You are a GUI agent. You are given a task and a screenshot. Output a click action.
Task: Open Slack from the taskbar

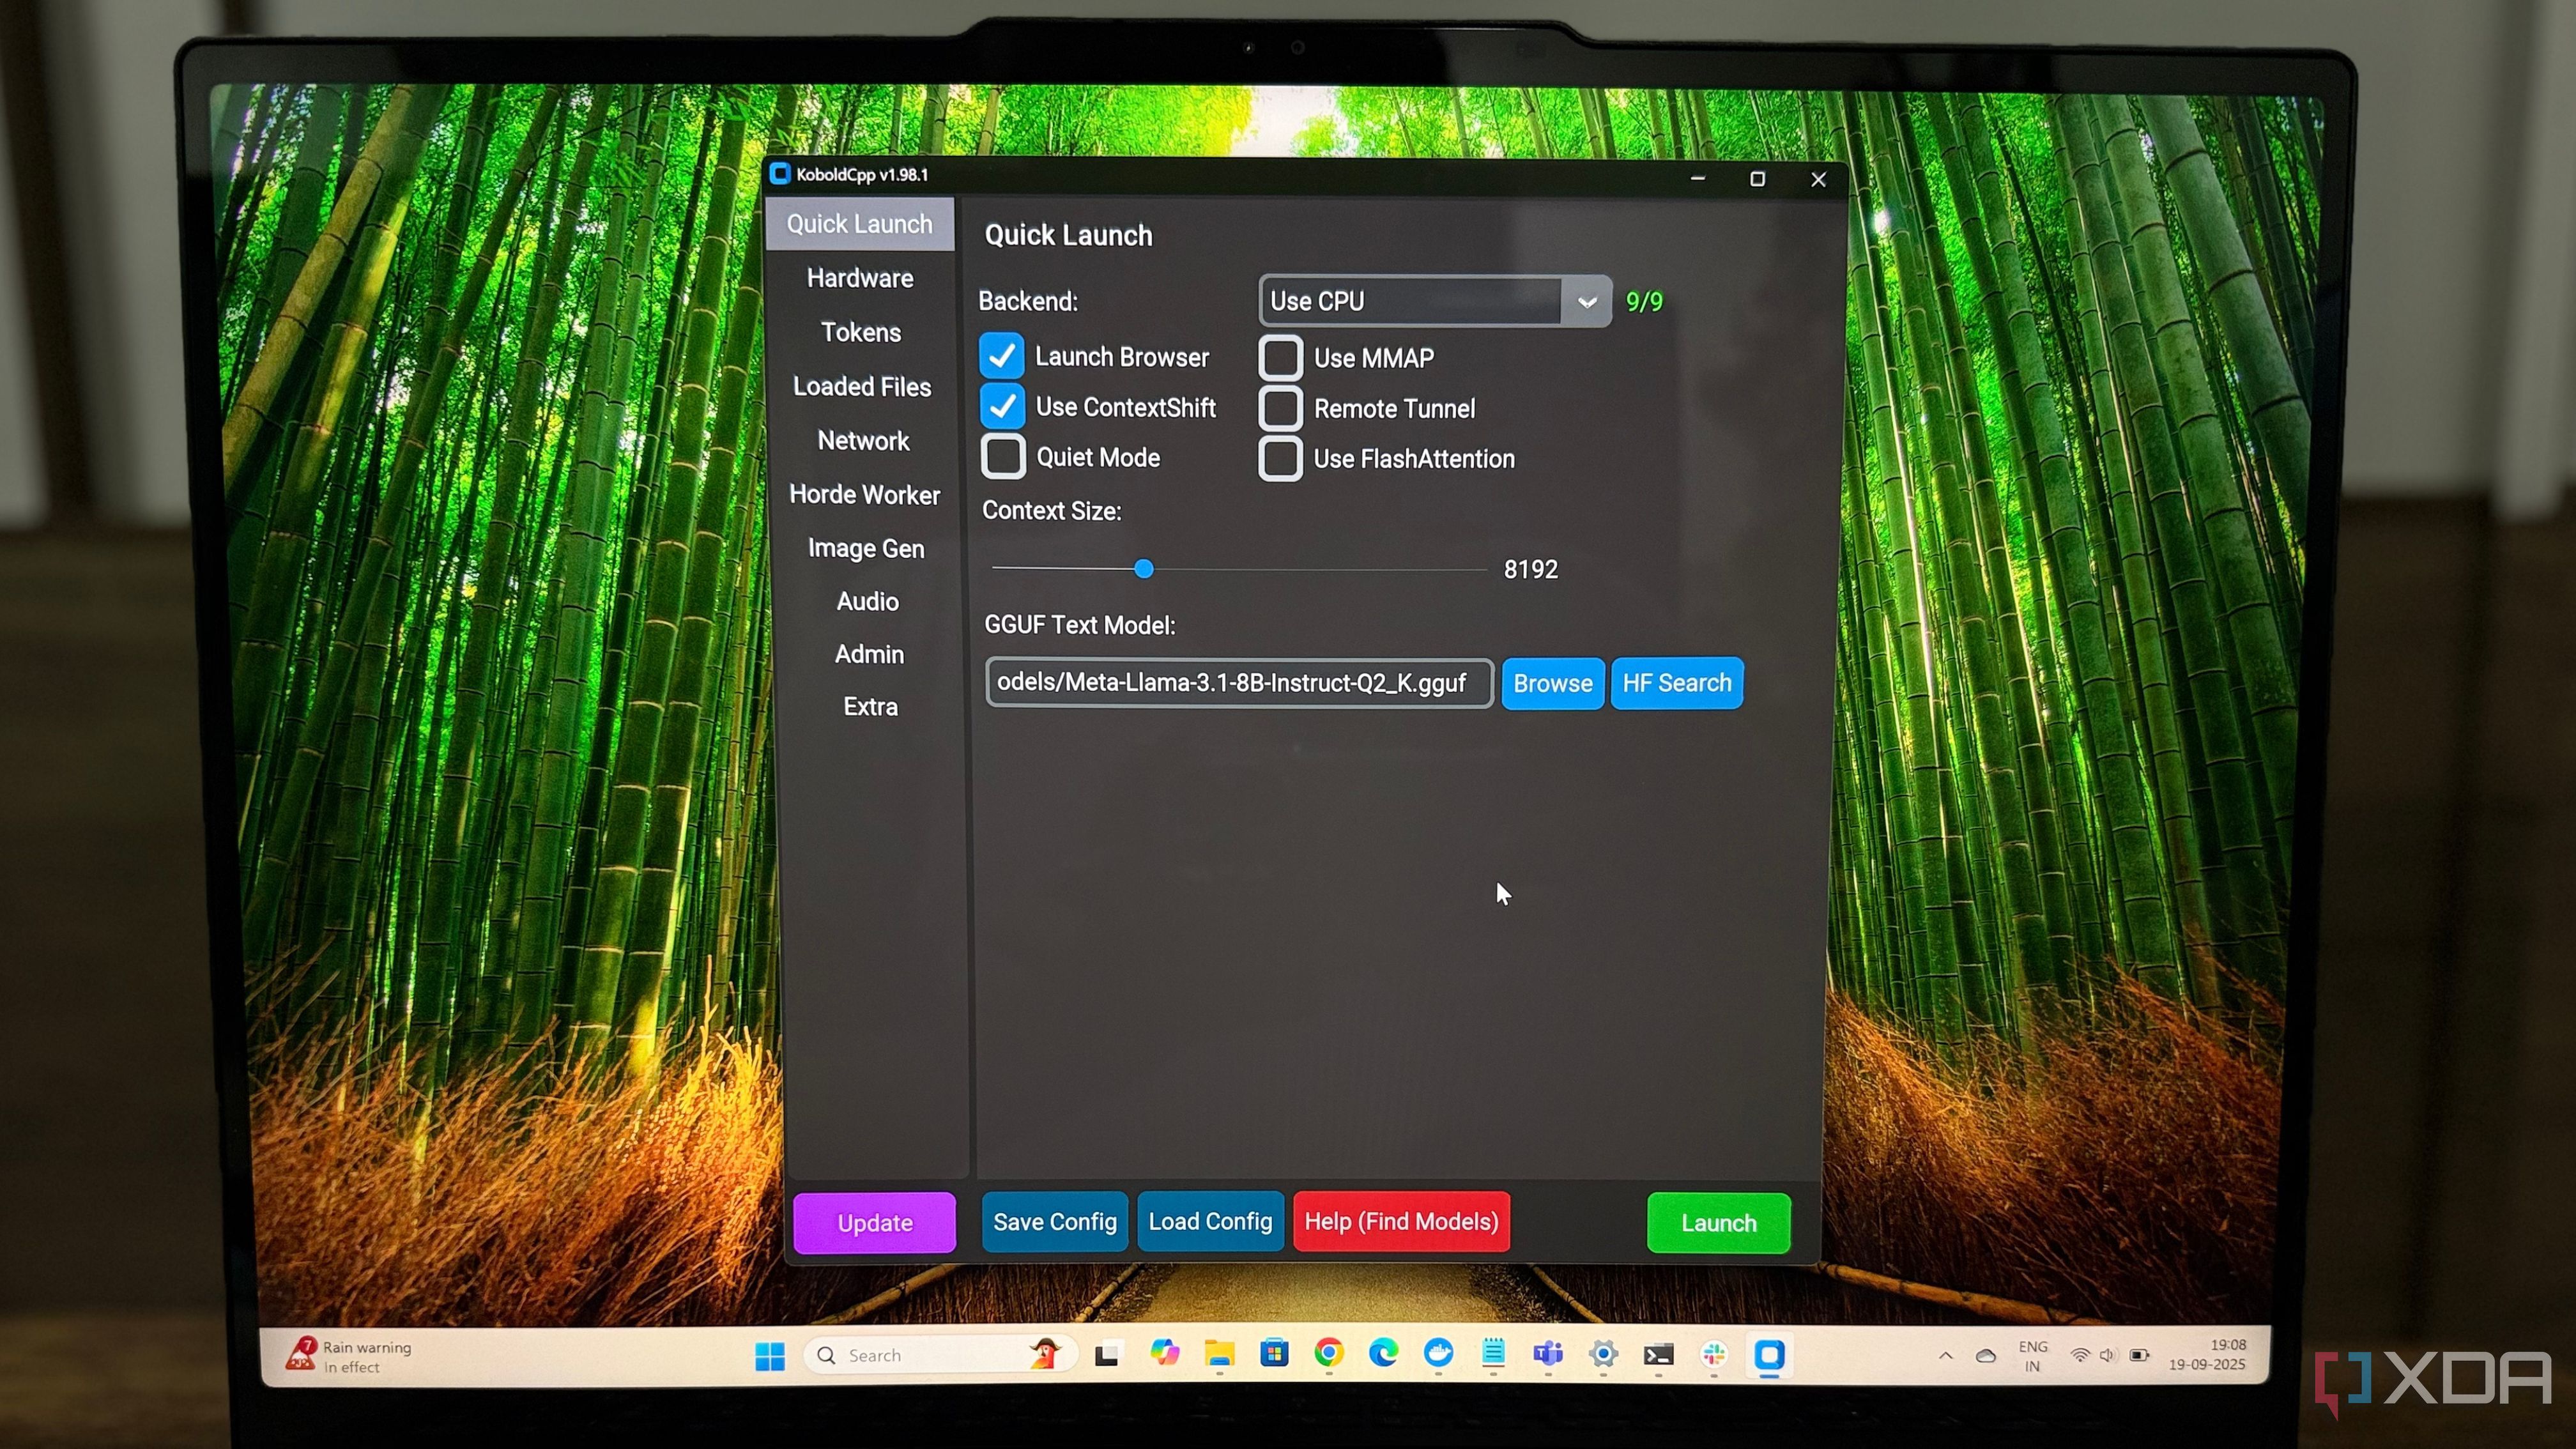click(x=1714, y=1355)
